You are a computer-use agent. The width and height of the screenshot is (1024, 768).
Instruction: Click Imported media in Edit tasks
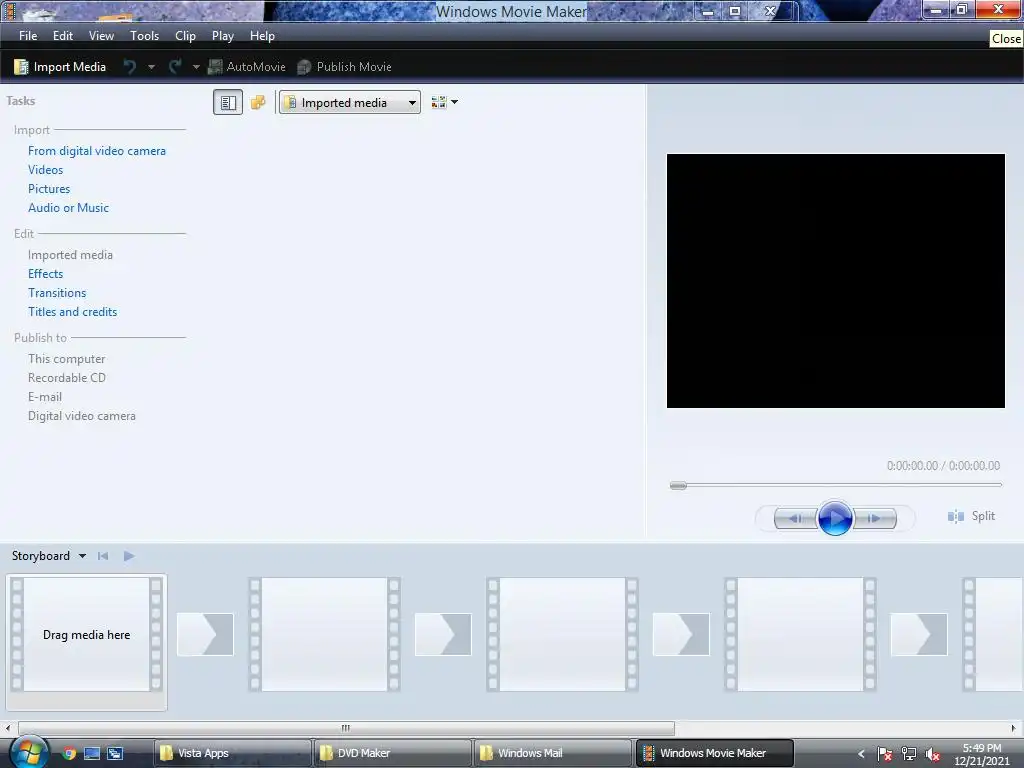tap(71, 255)
